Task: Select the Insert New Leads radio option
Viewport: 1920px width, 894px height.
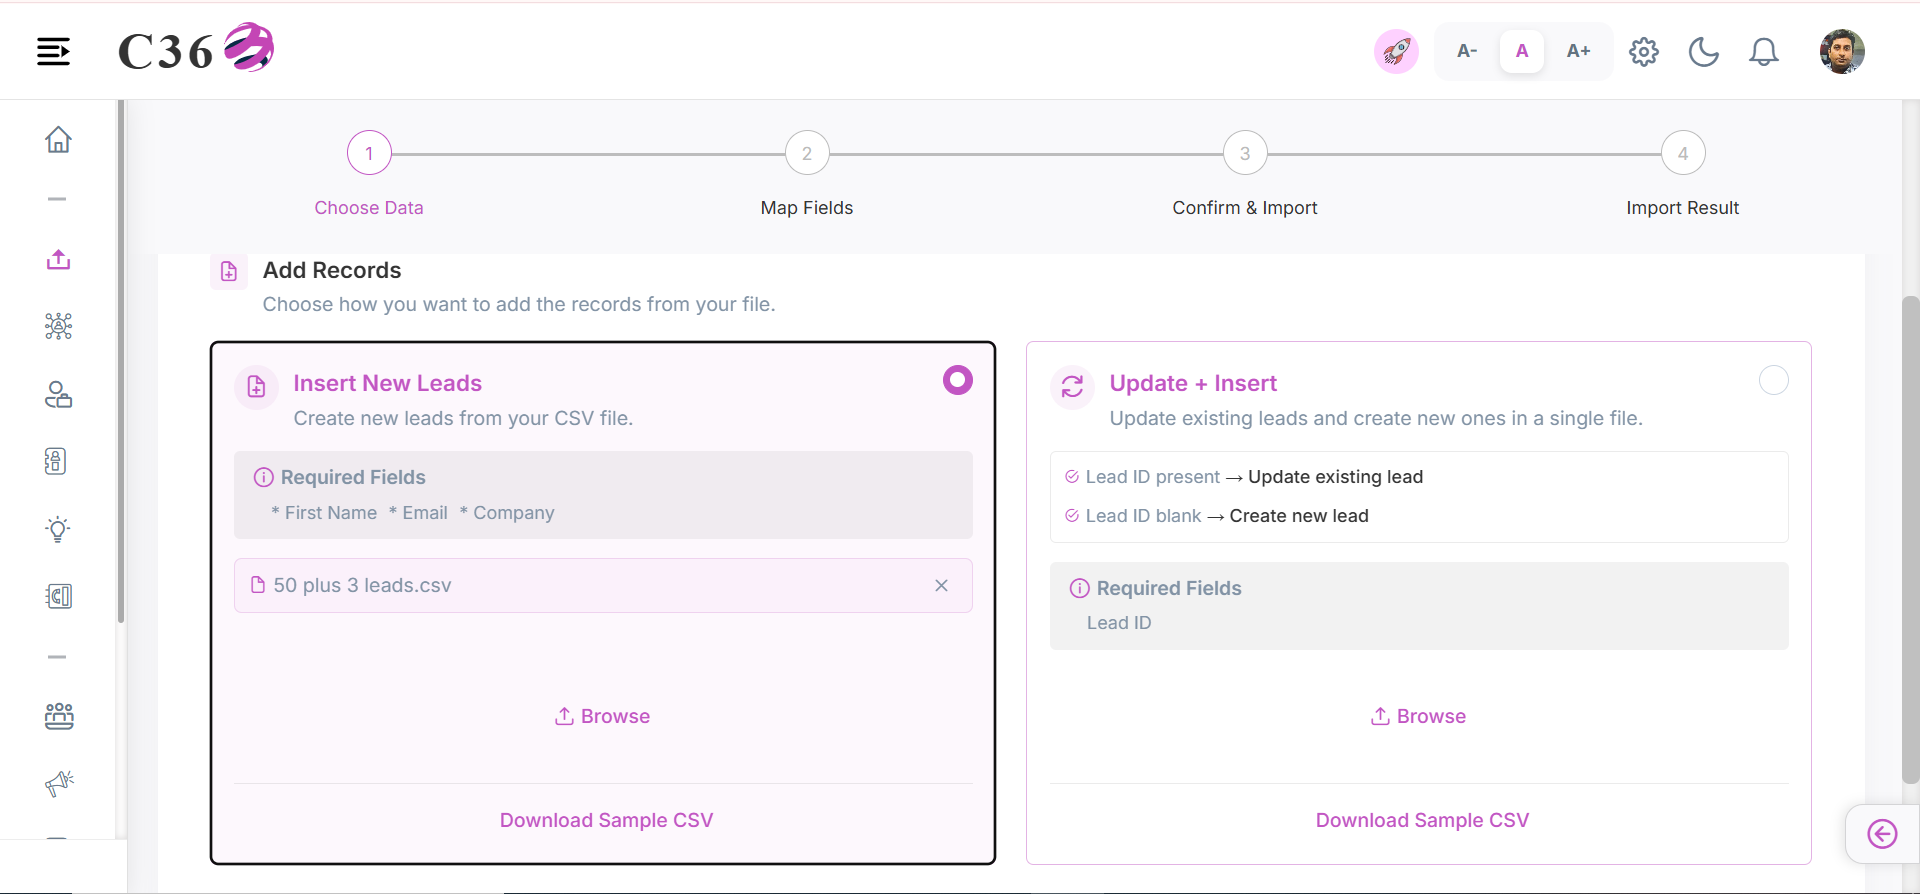Action: click(958, 380)
